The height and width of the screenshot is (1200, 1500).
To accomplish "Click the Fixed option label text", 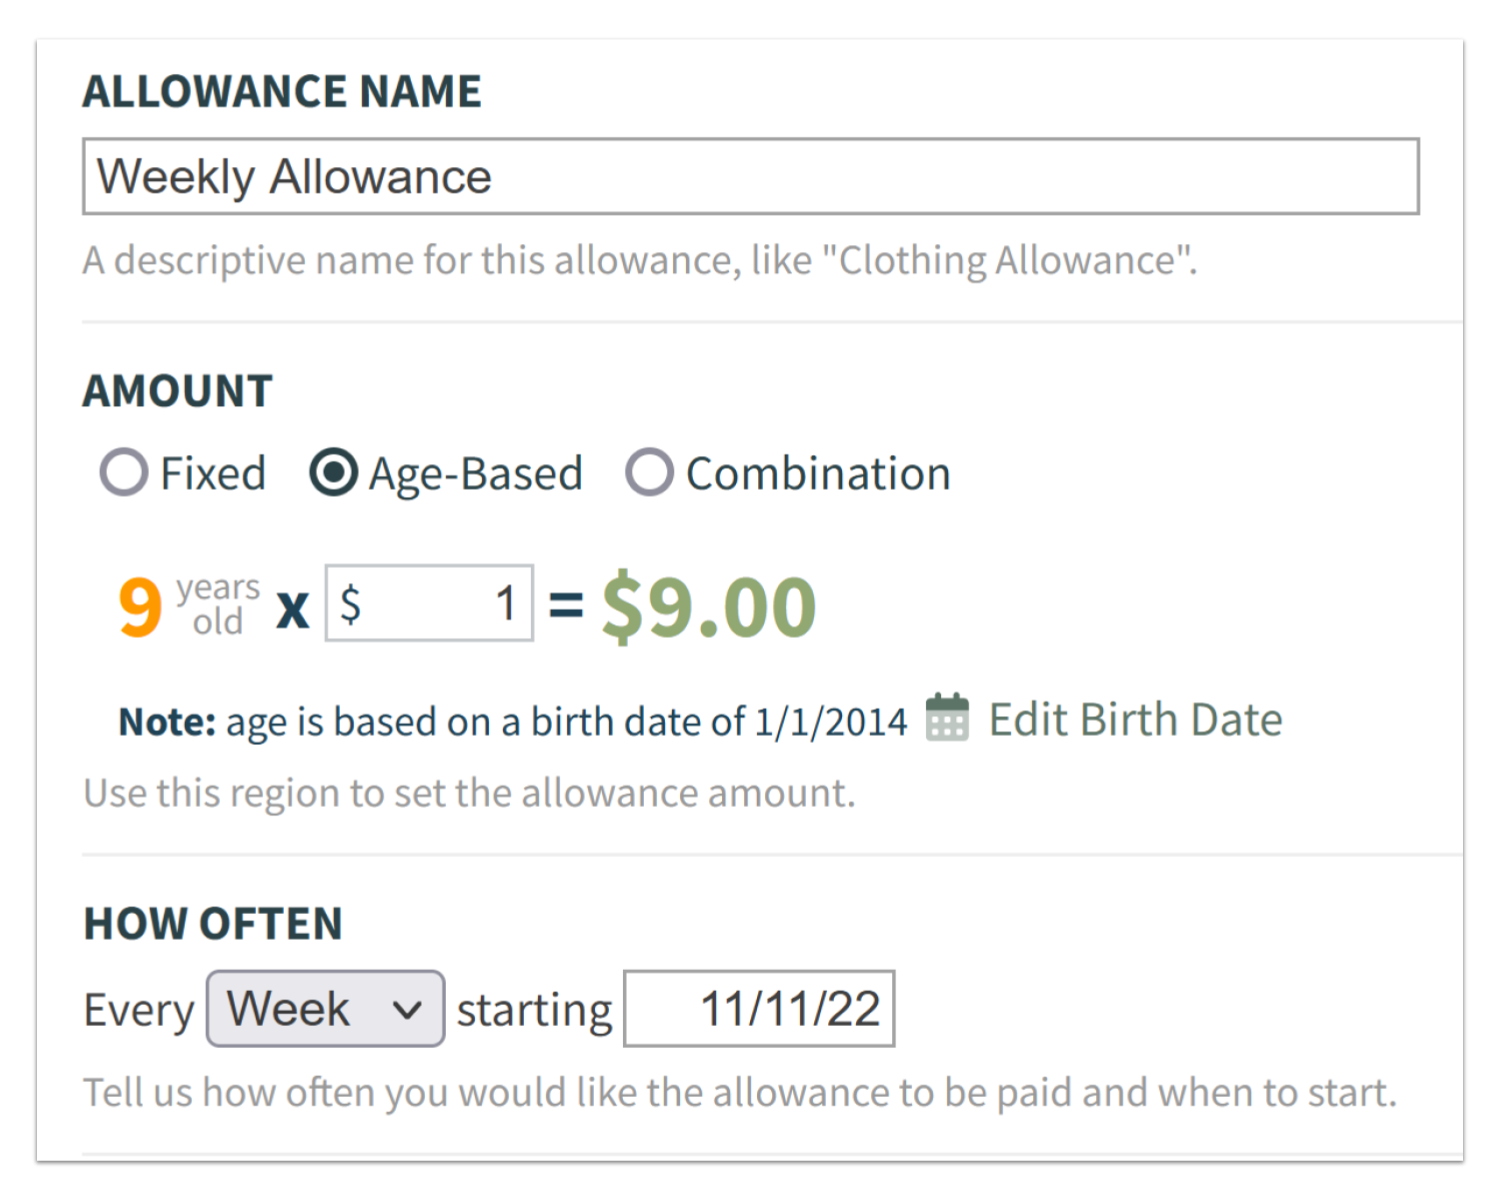I will 213,473.
